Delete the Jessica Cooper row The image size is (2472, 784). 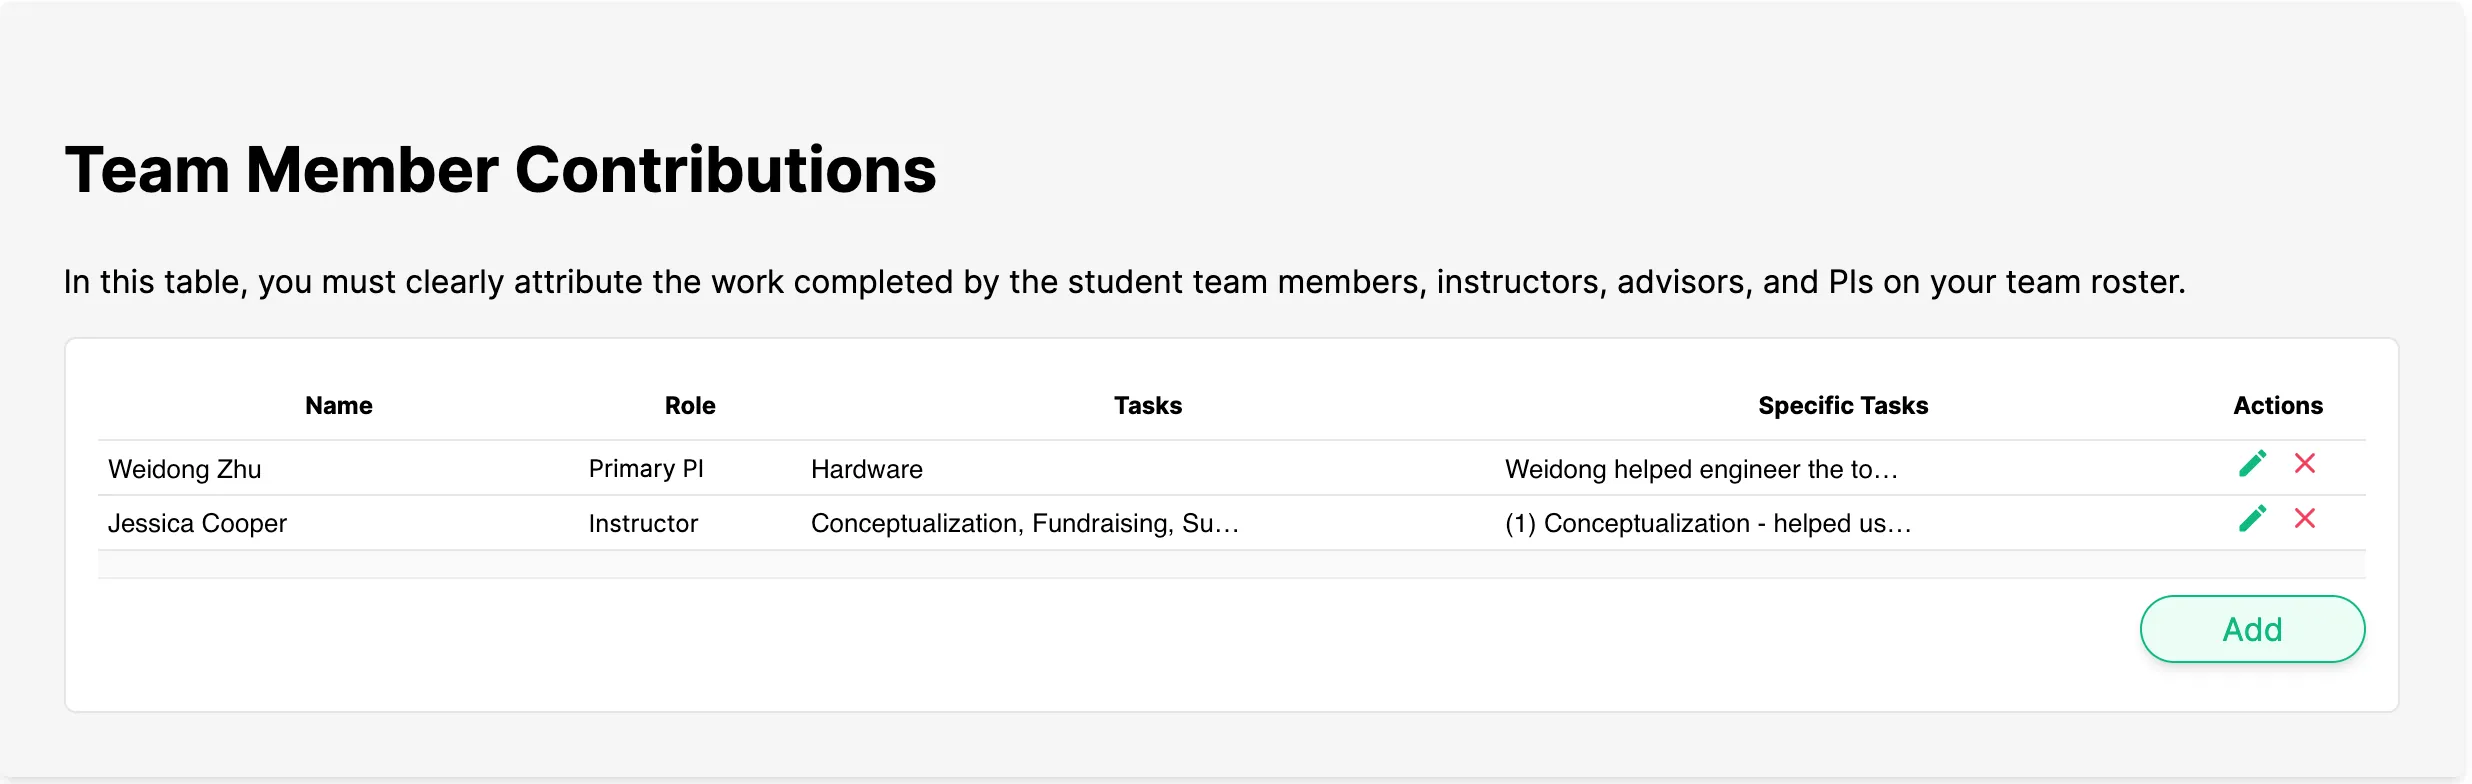click(x=2305, y=519)
